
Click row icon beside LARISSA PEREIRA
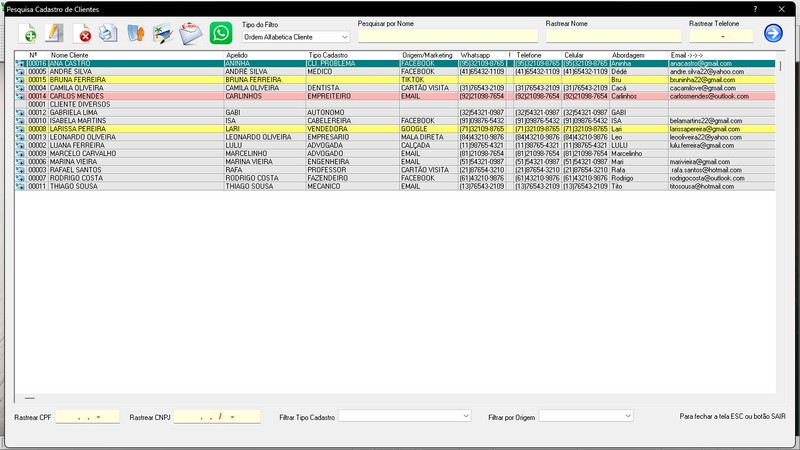click(x=20, y=129)
